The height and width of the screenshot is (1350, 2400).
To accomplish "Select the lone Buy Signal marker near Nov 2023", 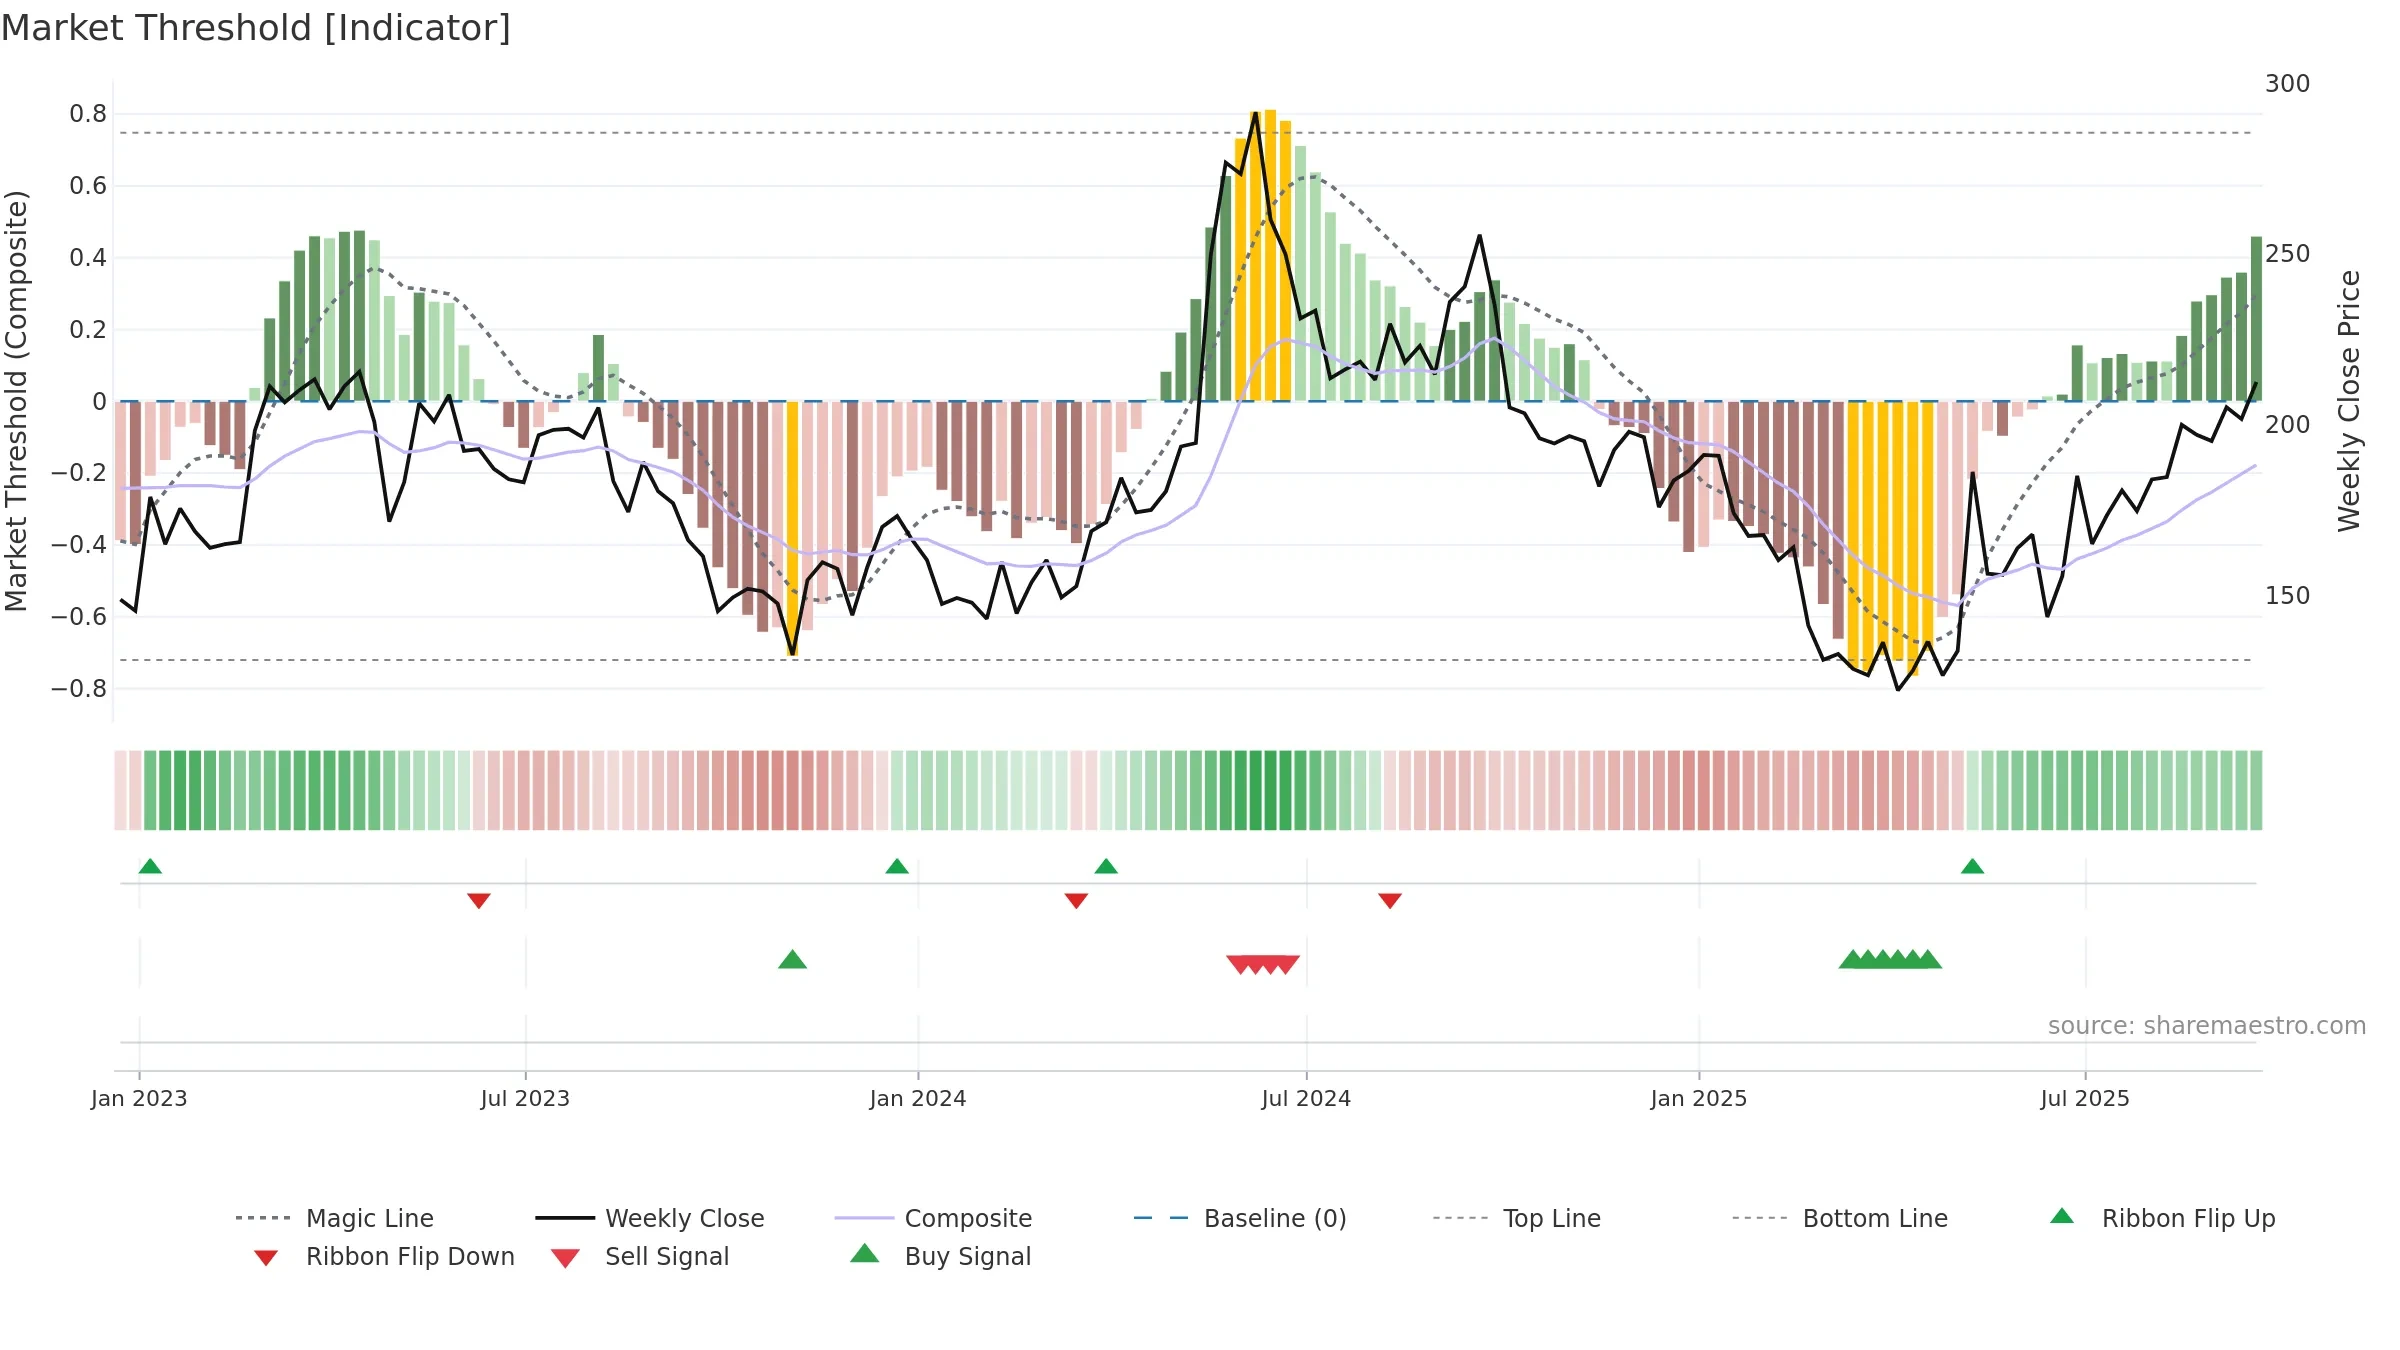I will point(792,960).
